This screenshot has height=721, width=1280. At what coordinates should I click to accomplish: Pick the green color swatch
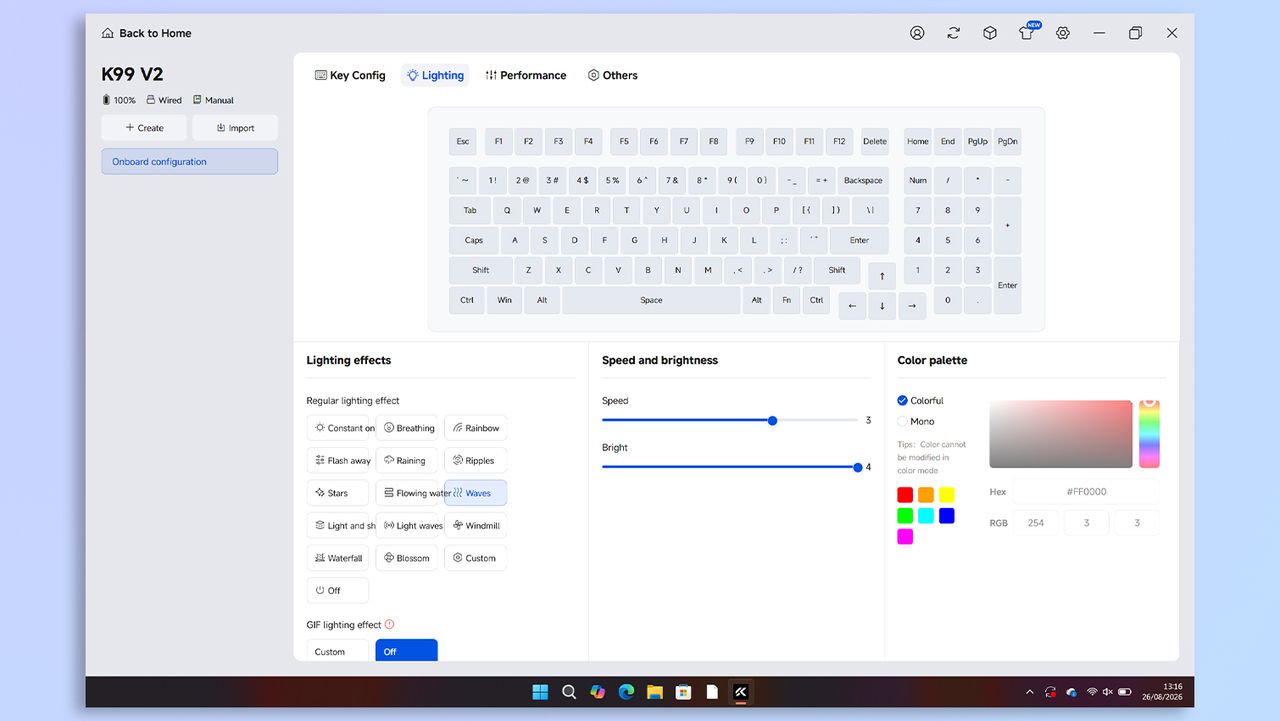click(x=905, y=516)
